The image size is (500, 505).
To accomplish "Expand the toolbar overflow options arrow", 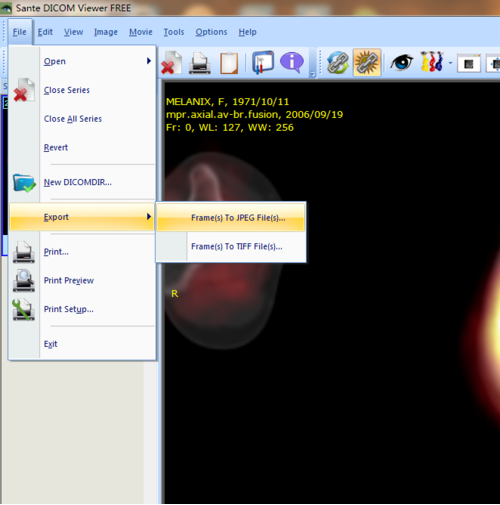I will (x=313, y=74).
